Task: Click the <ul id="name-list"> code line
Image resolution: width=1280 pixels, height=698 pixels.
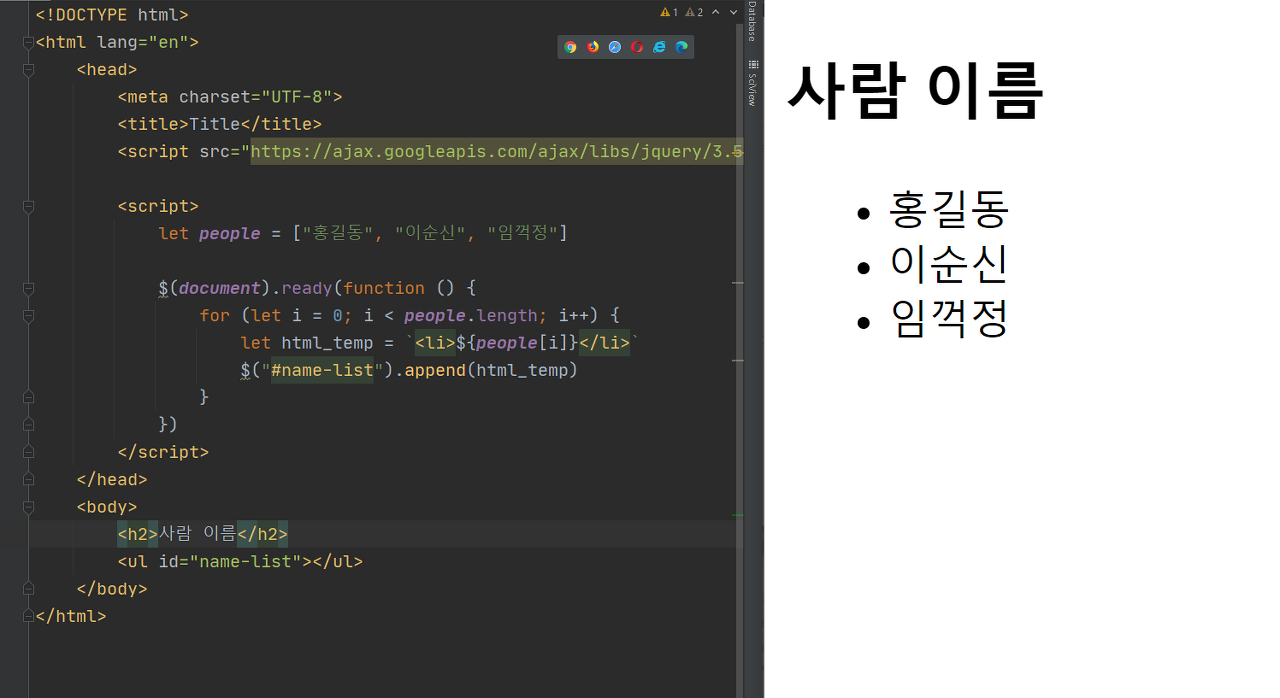Action: pyautogui.click(x=240, y=561)
